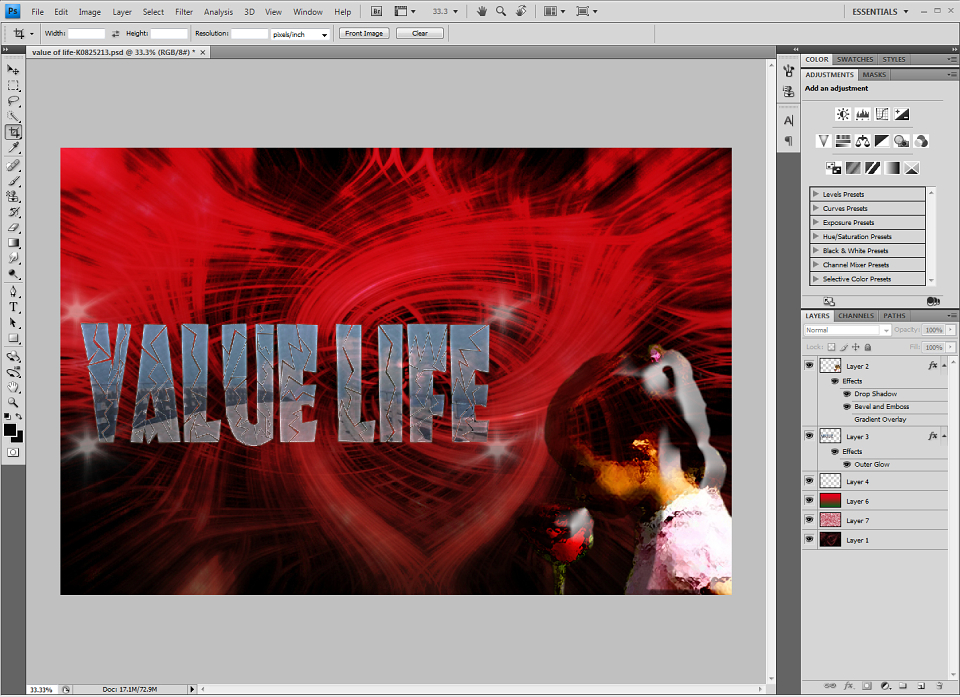The width and height of the screenshot is (960, 697).
Task: Toggle visibility of Layer 6
Action: pos(809,500)
